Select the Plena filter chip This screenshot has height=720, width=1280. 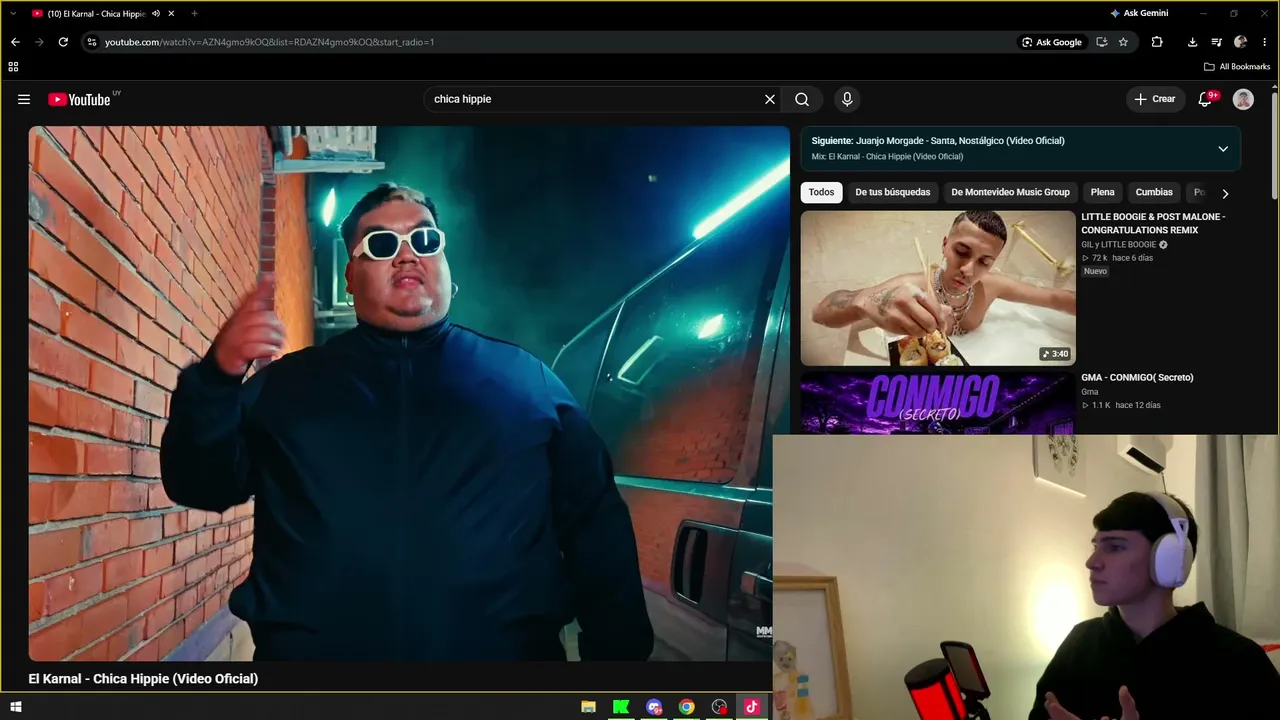click(1102, 192)
